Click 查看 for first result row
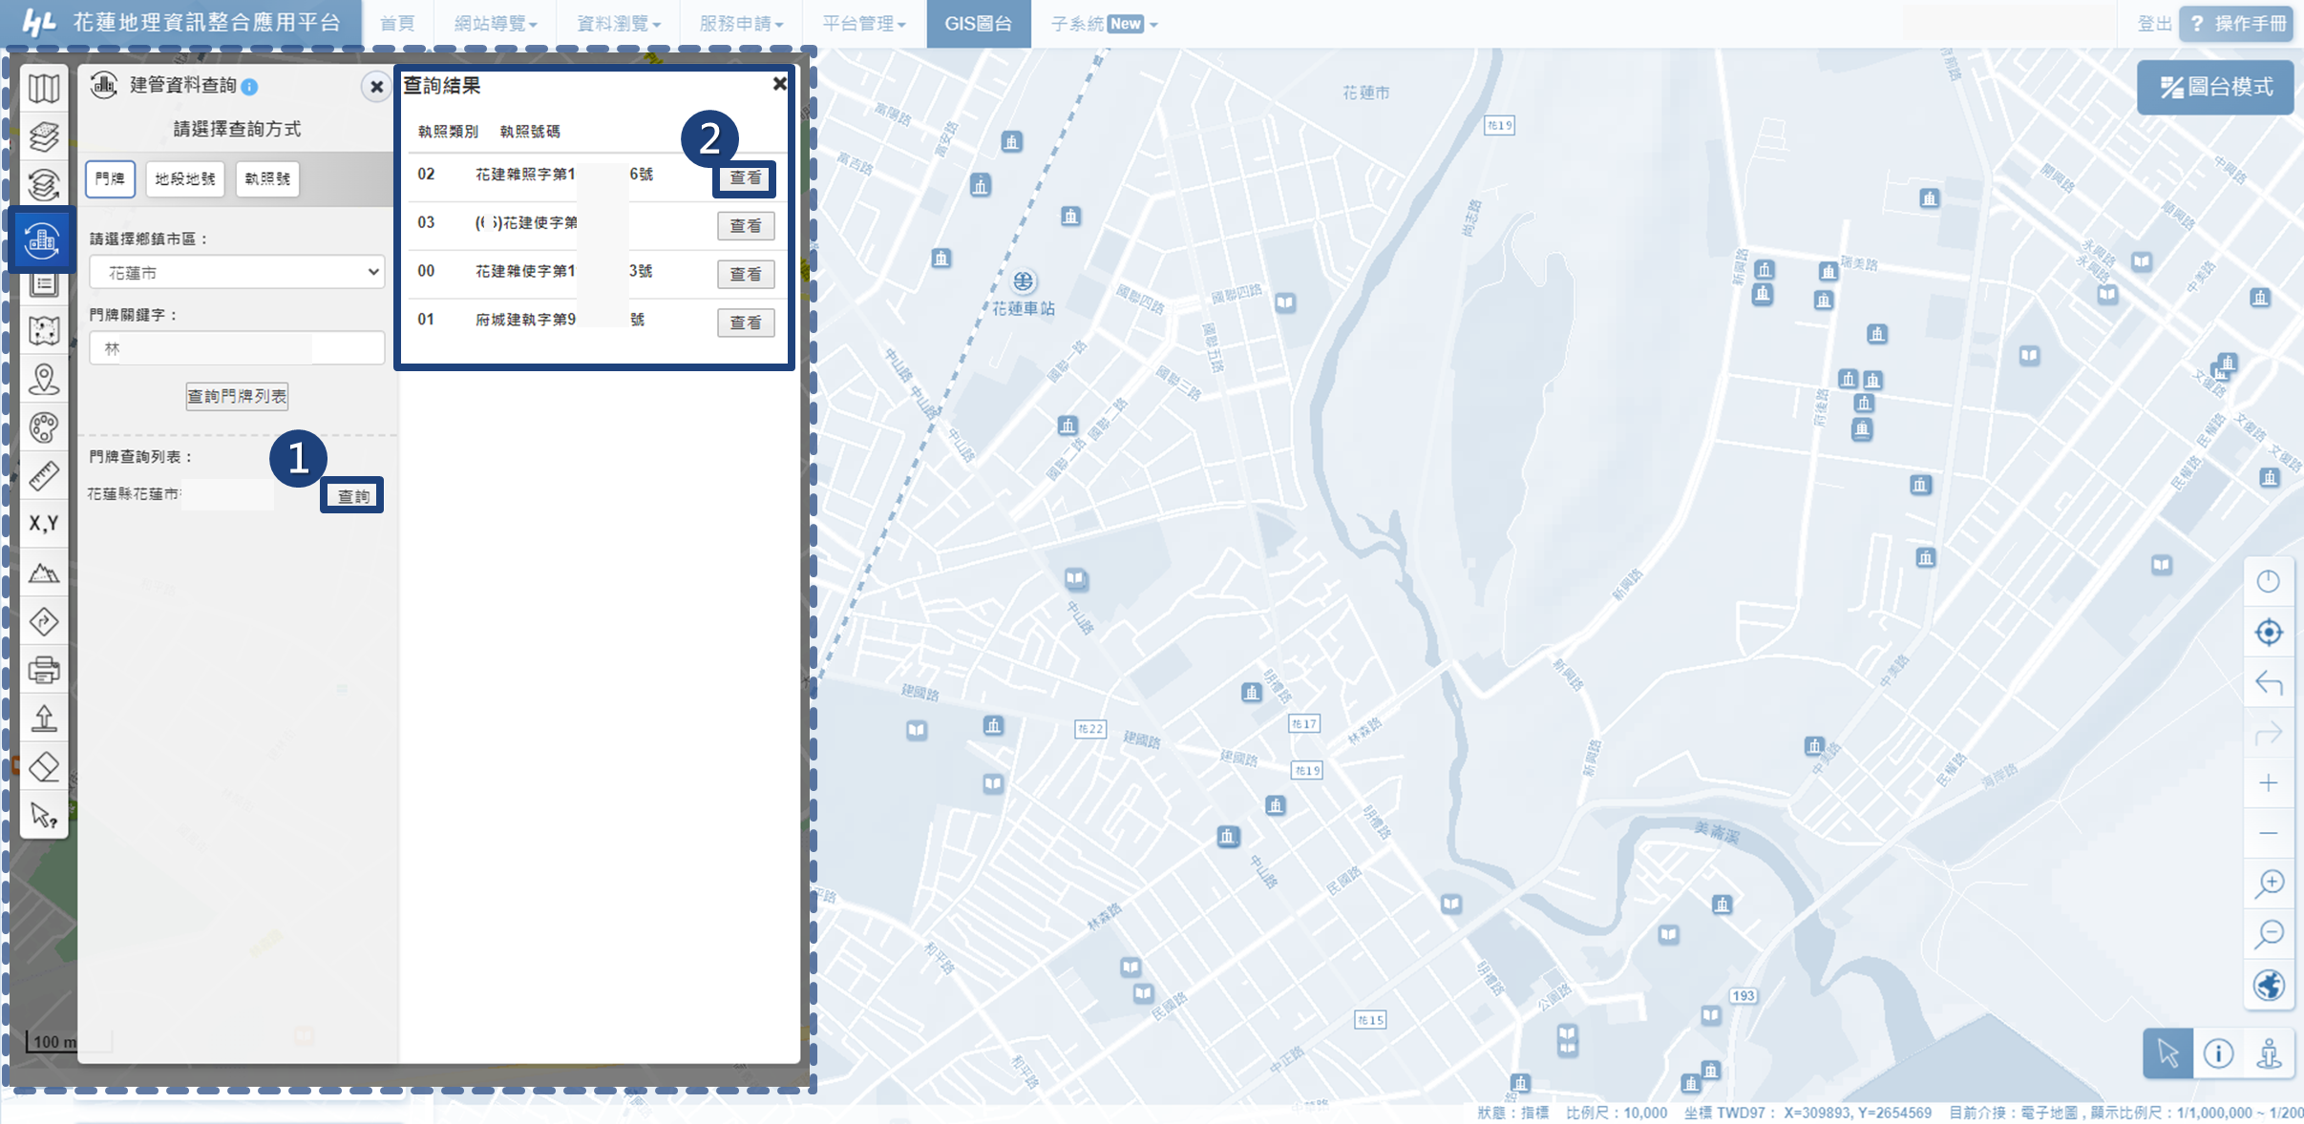The image size is (2304, 1124). pyautogui.click(x=745, y=178)
